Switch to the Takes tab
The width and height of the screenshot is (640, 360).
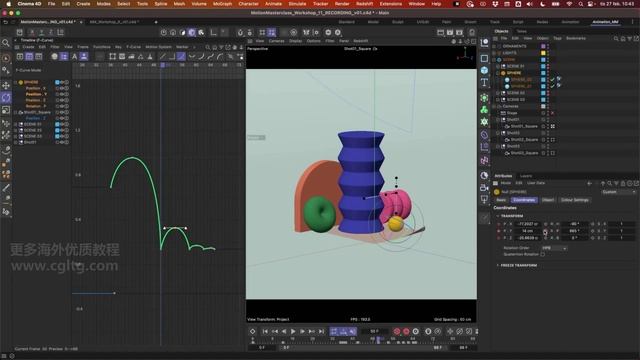click(521, 31)
